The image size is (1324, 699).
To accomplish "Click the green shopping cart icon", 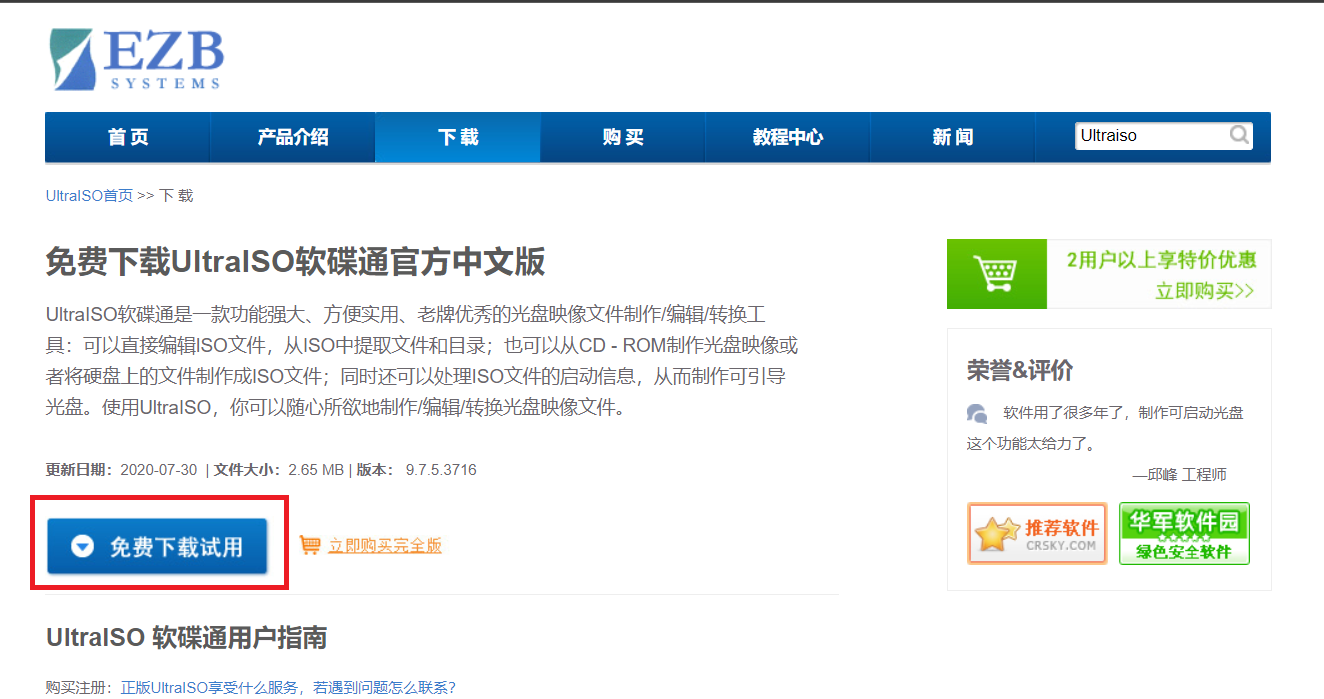I will [x=996, y=273].
